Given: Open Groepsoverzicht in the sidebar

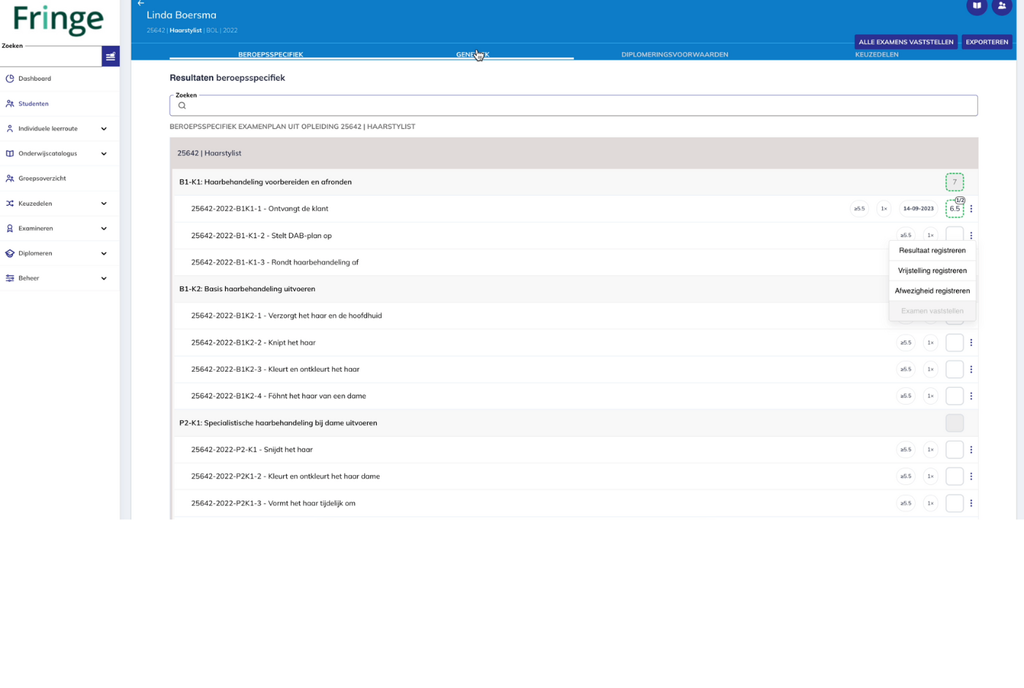Looking at the screenshot, I should tap(42, 178).
